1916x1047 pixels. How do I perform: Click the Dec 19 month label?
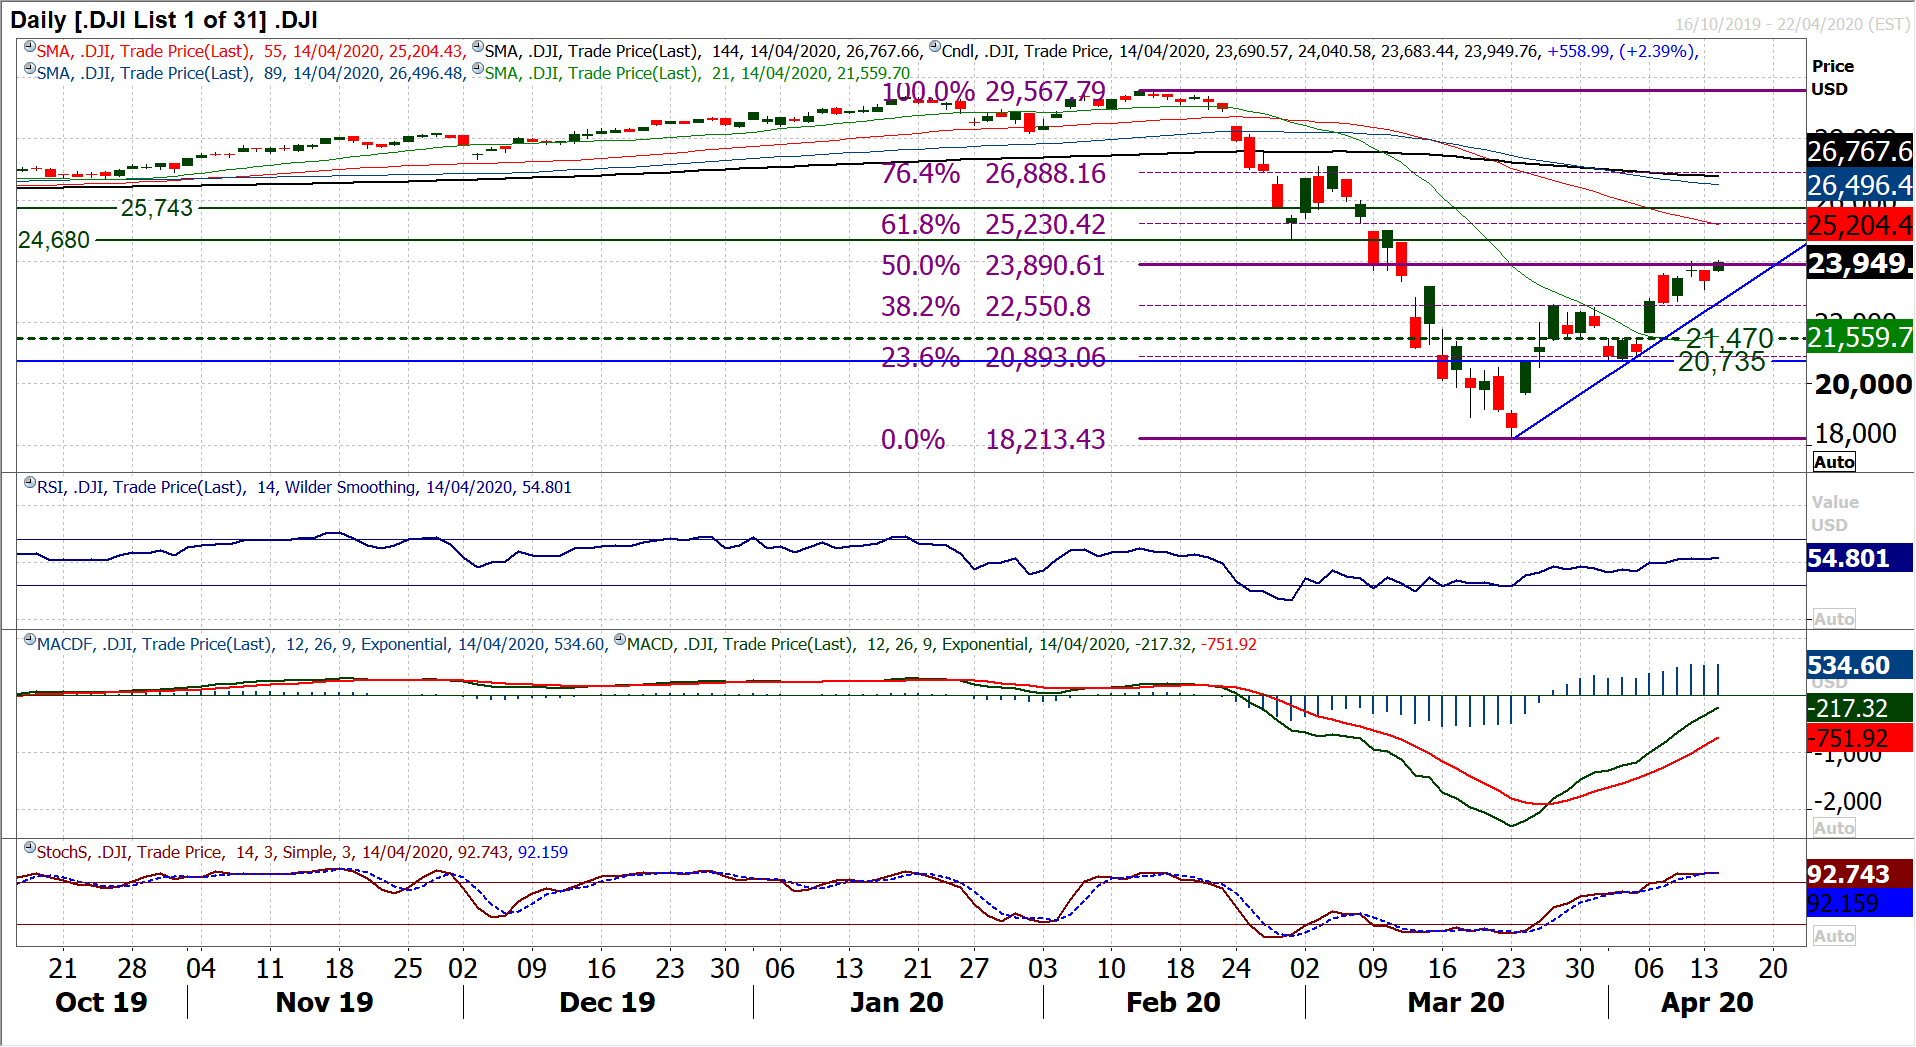(607, 1002)
